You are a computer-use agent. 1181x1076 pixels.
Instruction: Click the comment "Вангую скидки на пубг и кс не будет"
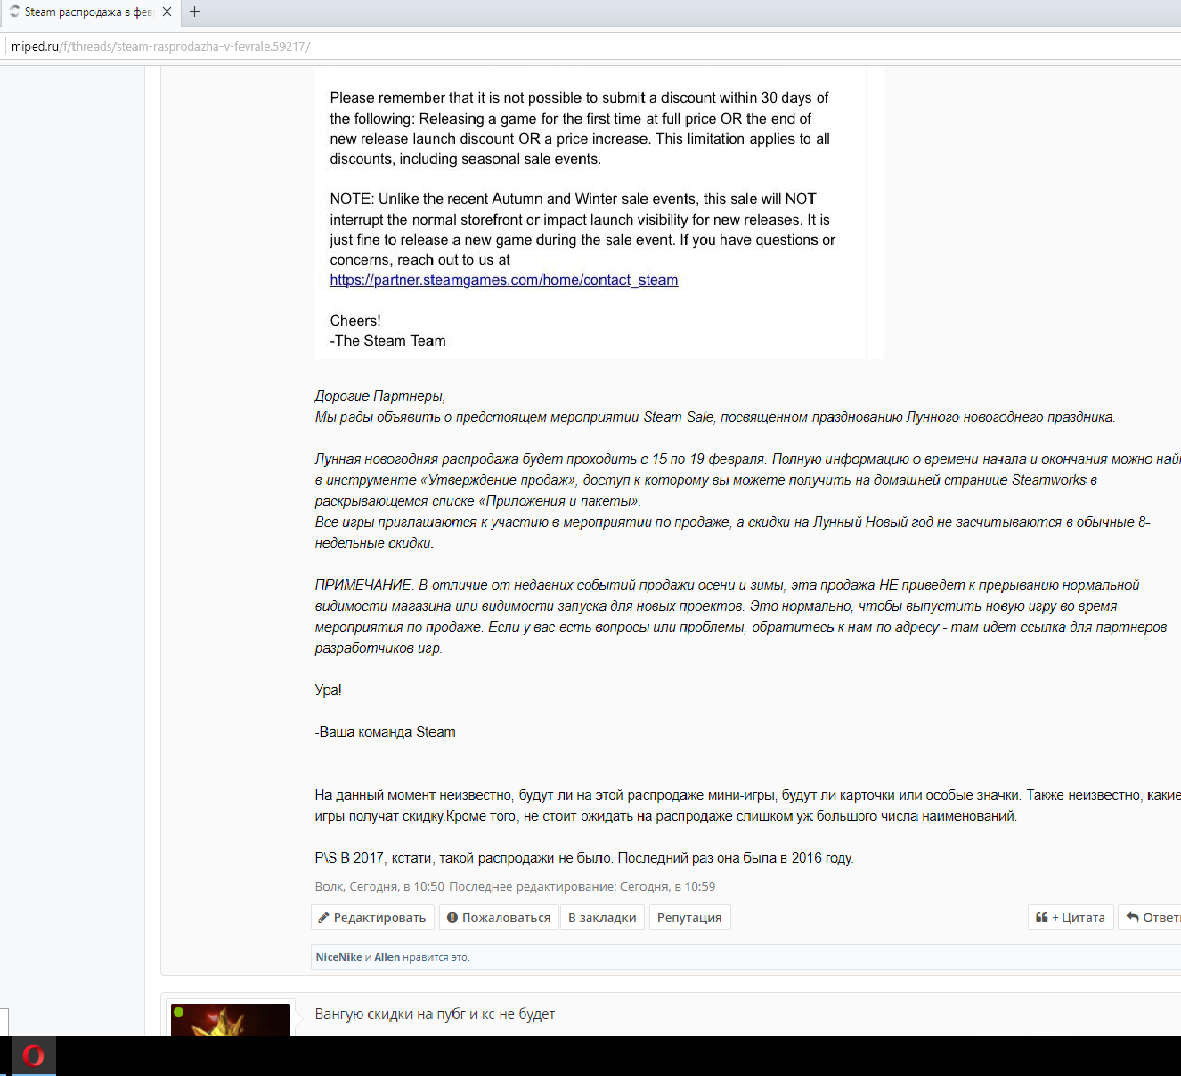pos(435,1014)
